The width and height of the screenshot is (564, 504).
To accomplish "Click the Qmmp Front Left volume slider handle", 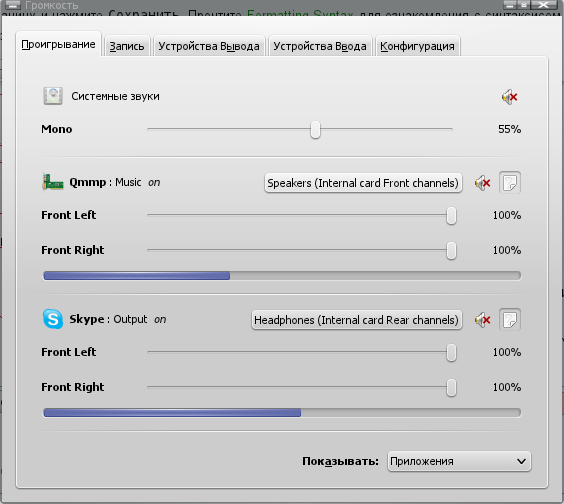I will coord(451,215).
